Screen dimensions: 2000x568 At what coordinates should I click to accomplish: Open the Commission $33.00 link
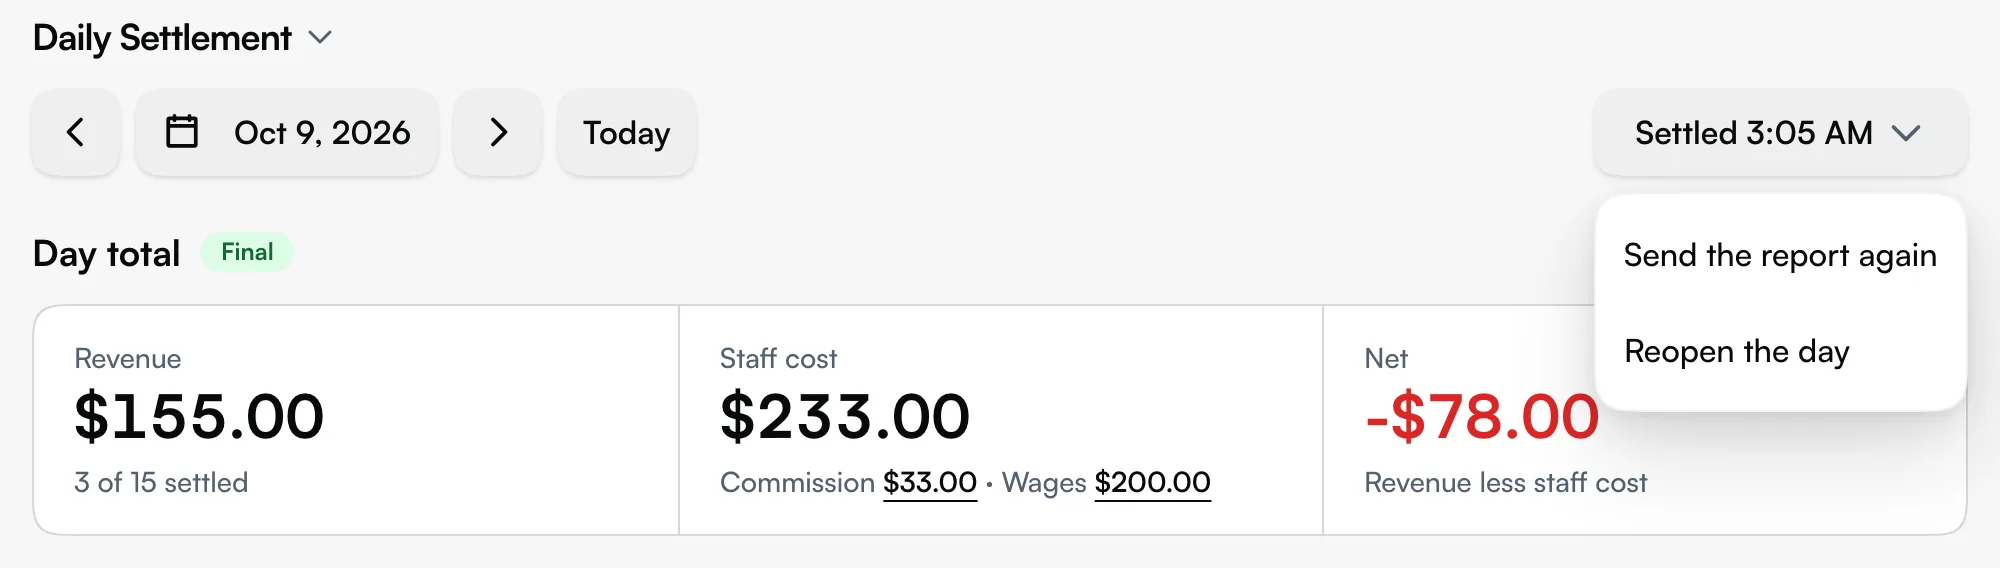tap(930, 483)
